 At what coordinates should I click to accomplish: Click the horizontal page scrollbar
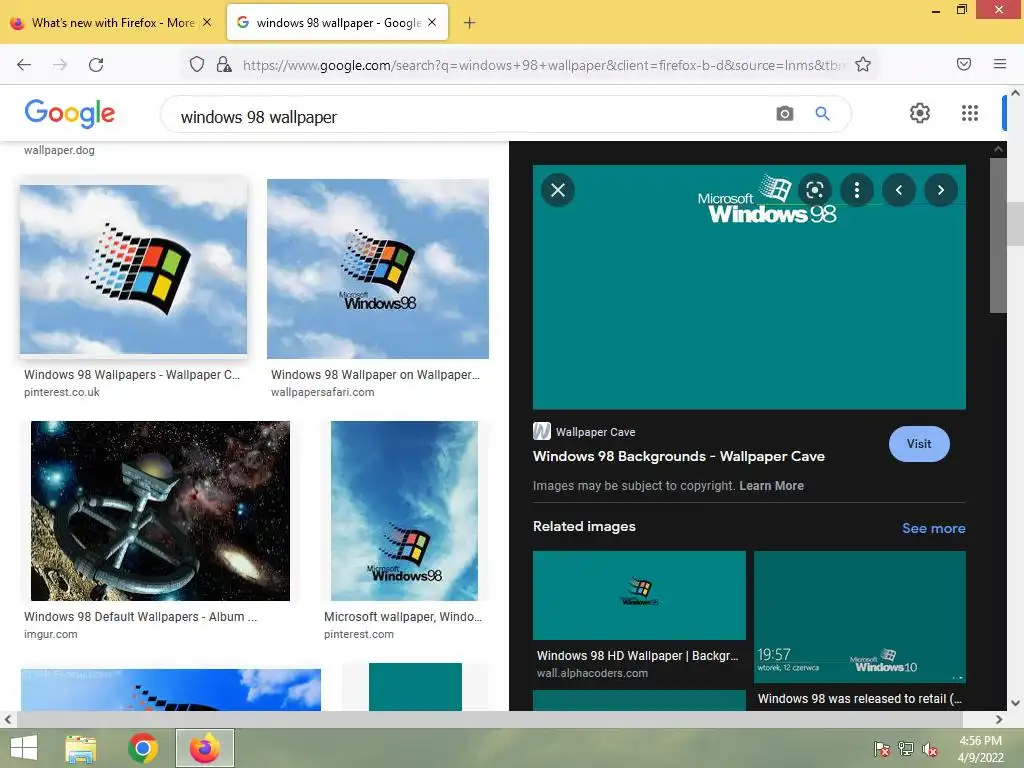488,720
